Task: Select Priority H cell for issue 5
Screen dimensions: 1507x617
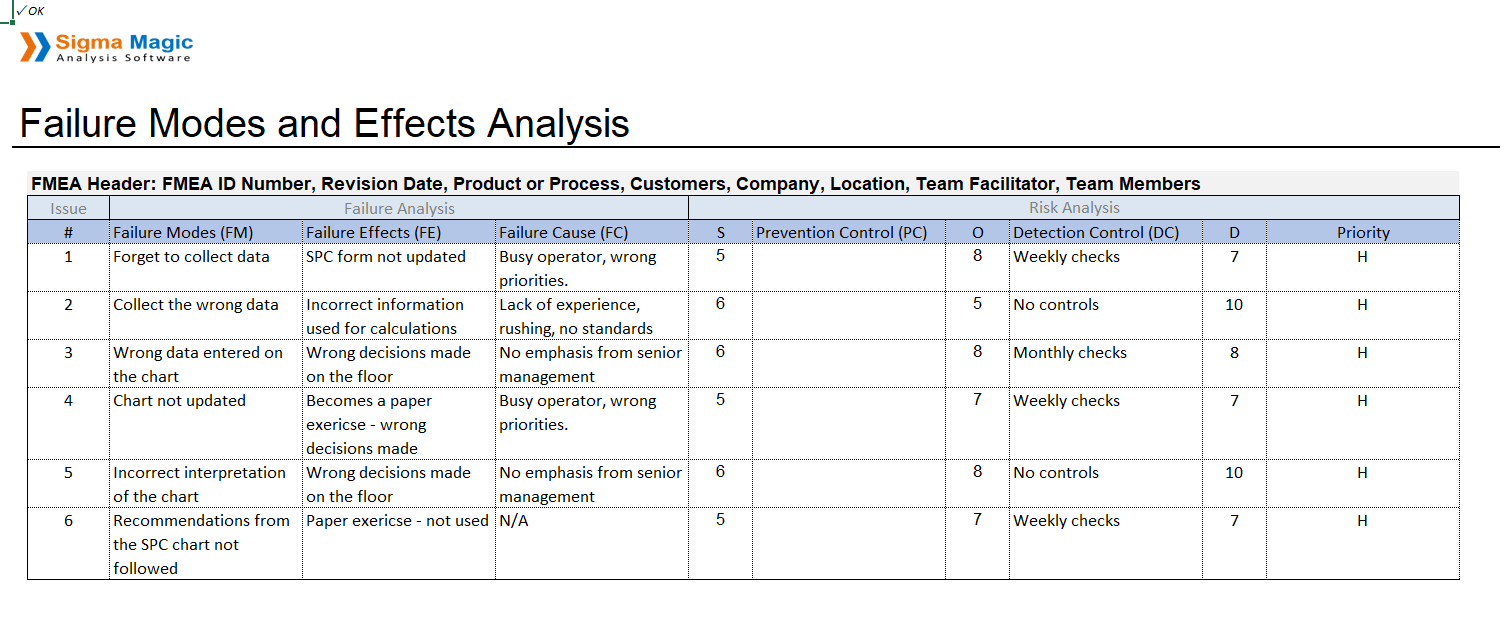Action: tap(1363, 484)
